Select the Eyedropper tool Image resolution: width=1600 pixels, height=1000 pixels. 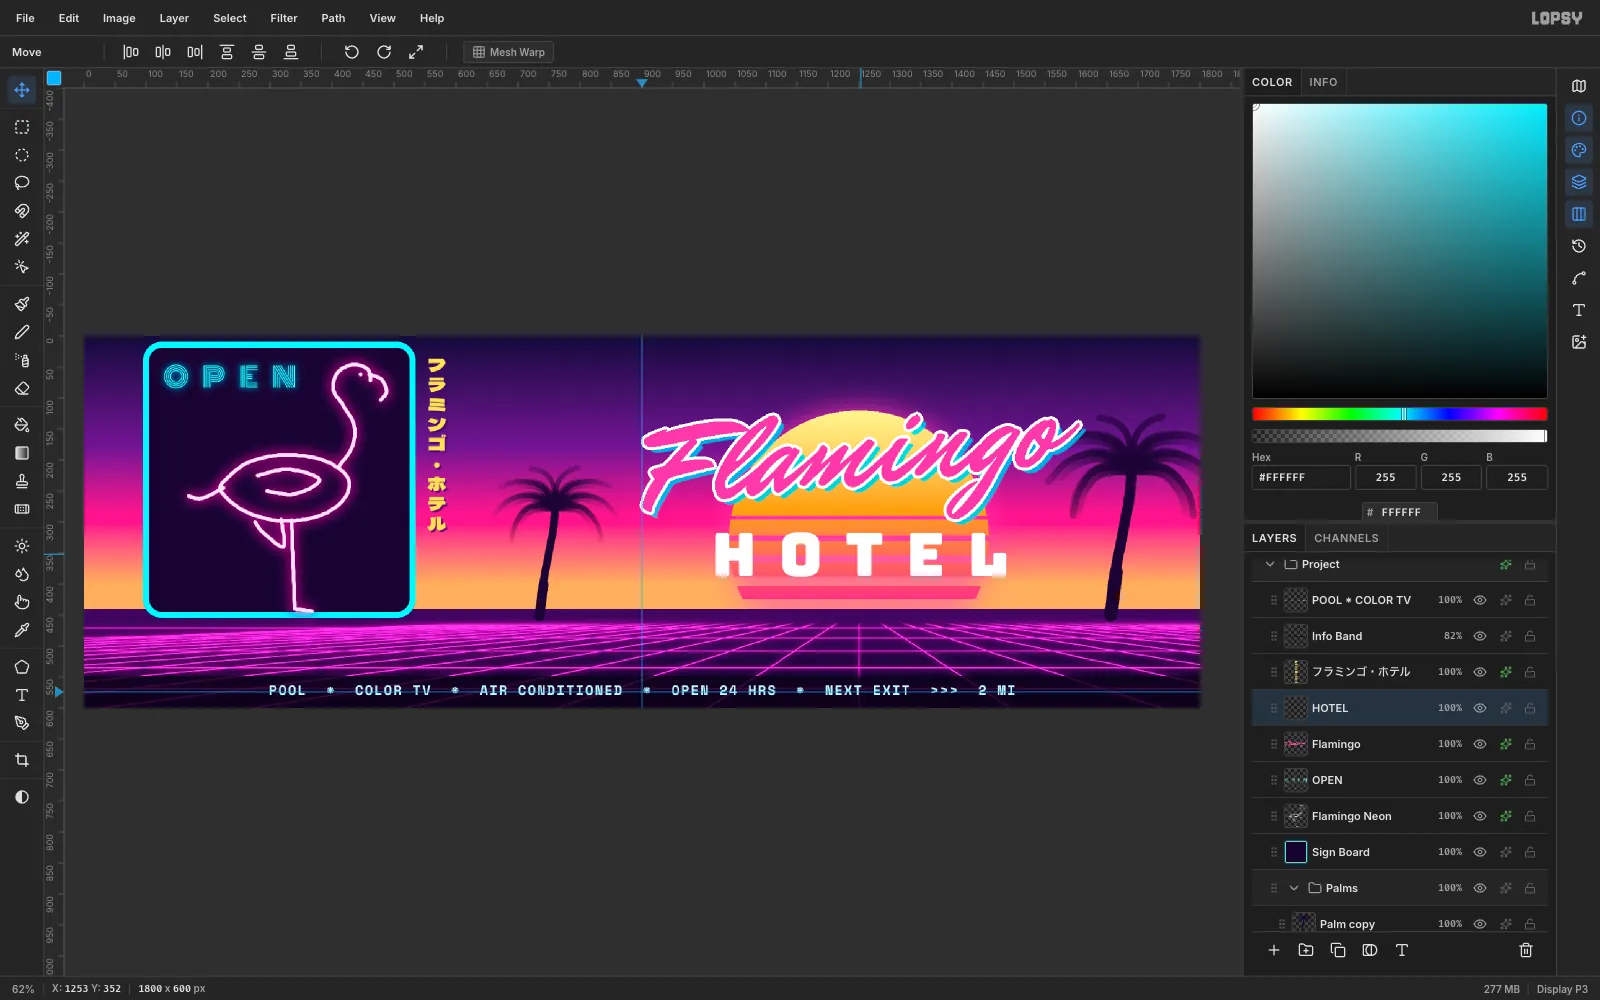click(x=22, y=630)
